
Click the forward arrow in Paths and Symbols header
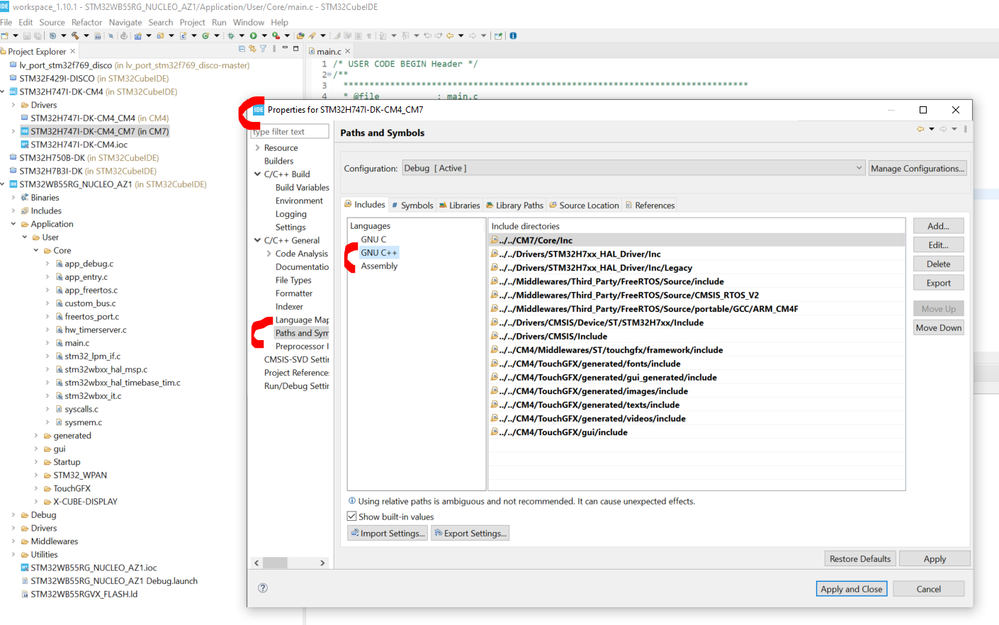pos(943,129)
